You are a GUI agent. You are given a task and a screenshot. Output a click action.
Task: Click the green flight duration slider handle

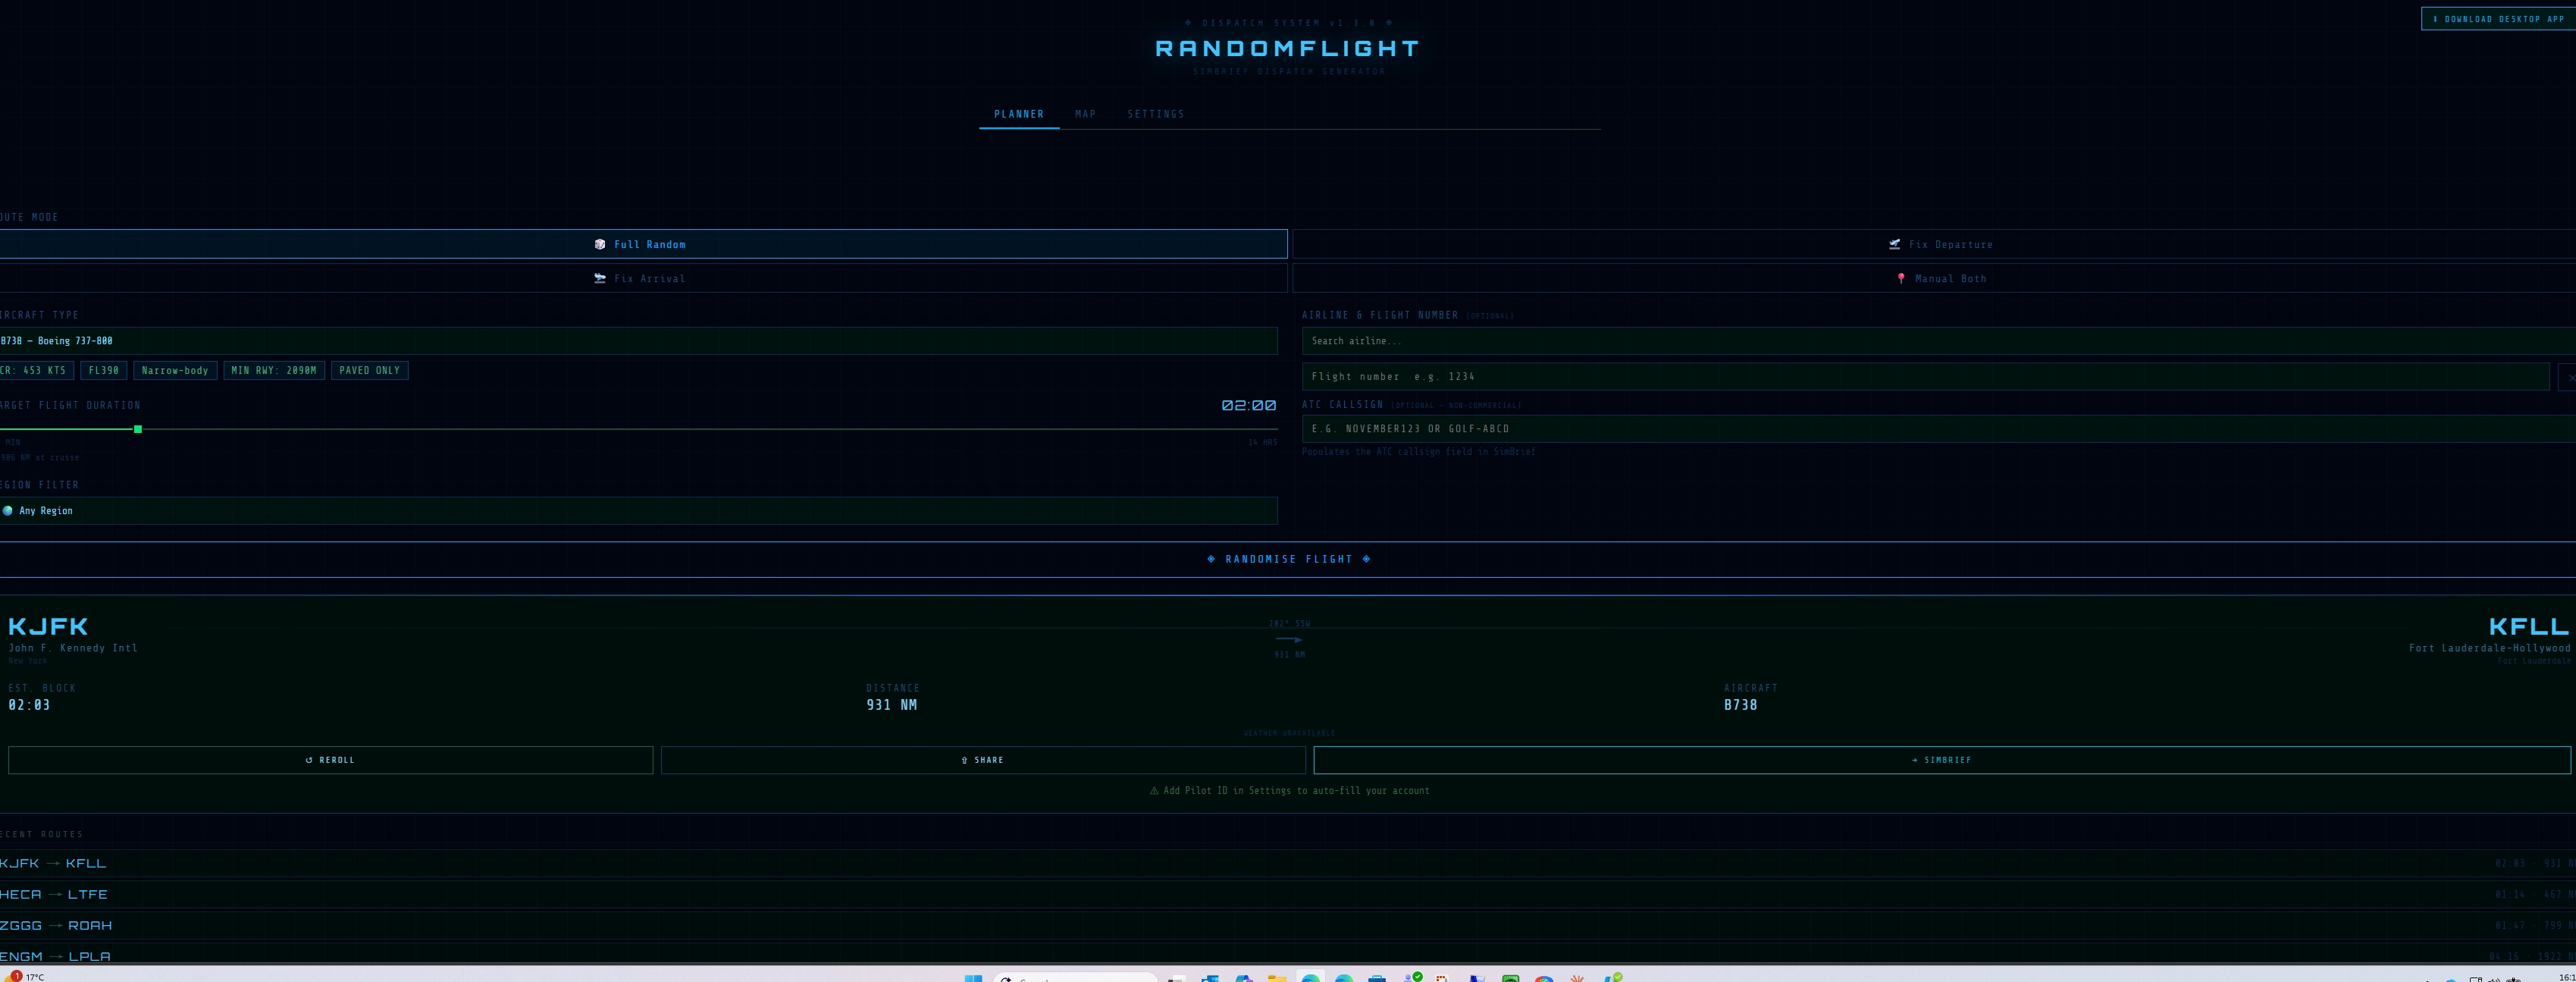point(138,429)
